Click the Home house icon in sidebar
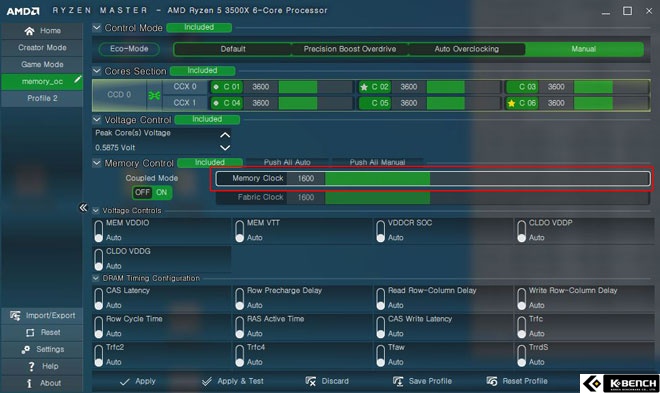 pyautogui.click(x=29, y=31)
